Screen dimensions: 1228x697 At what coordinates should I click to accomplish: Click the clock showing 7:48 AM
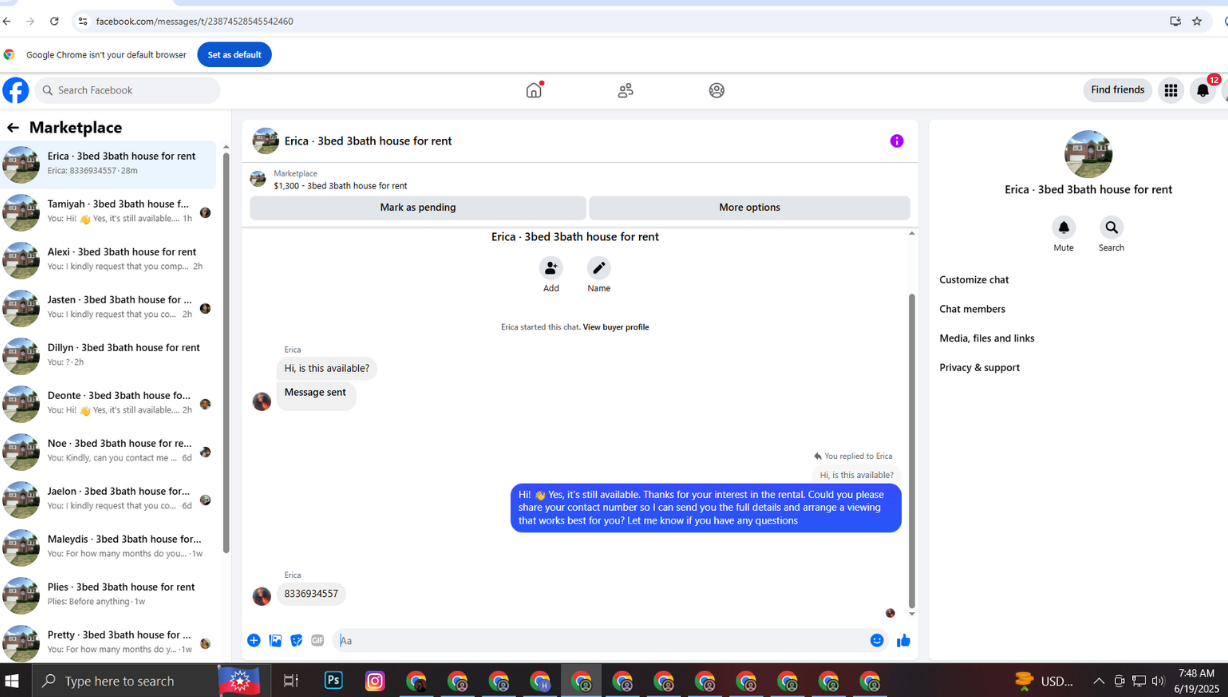pyautogui.click(x=1196, y=673)
